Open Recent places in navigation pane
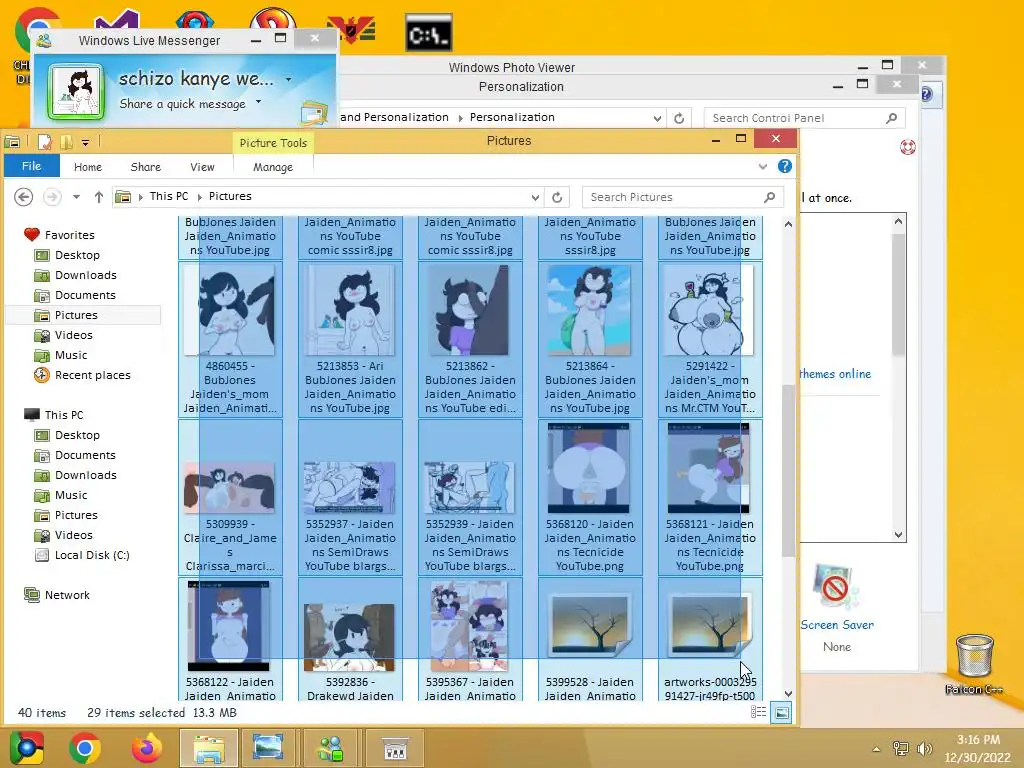The width and height of the screenshot is (1024, 768). (92, 375)
